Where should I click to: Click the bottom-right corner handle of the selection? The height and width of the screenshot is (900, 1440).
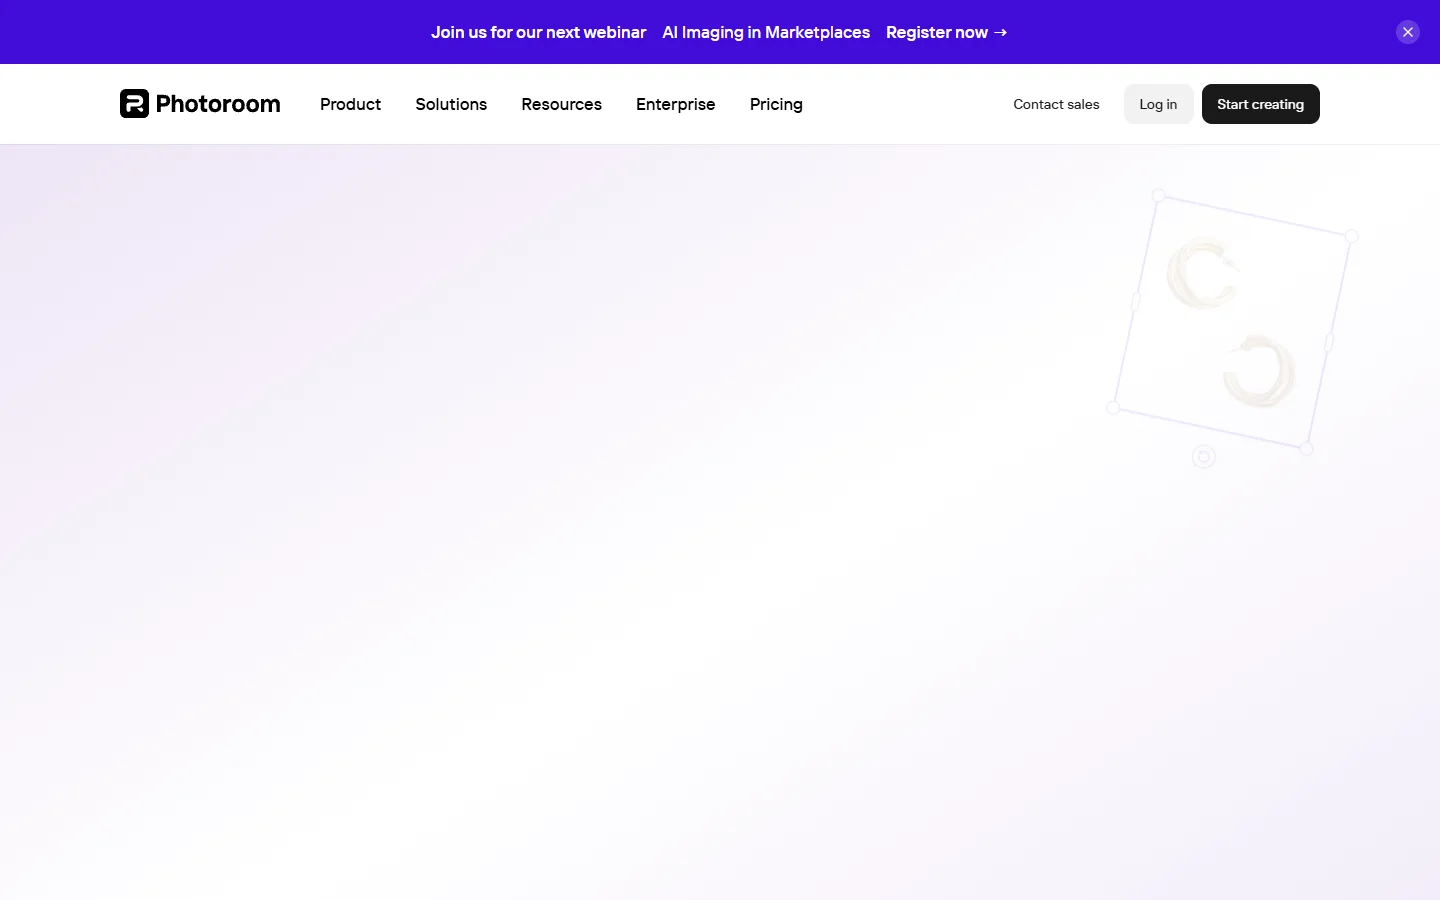(x=1307, y=450)
